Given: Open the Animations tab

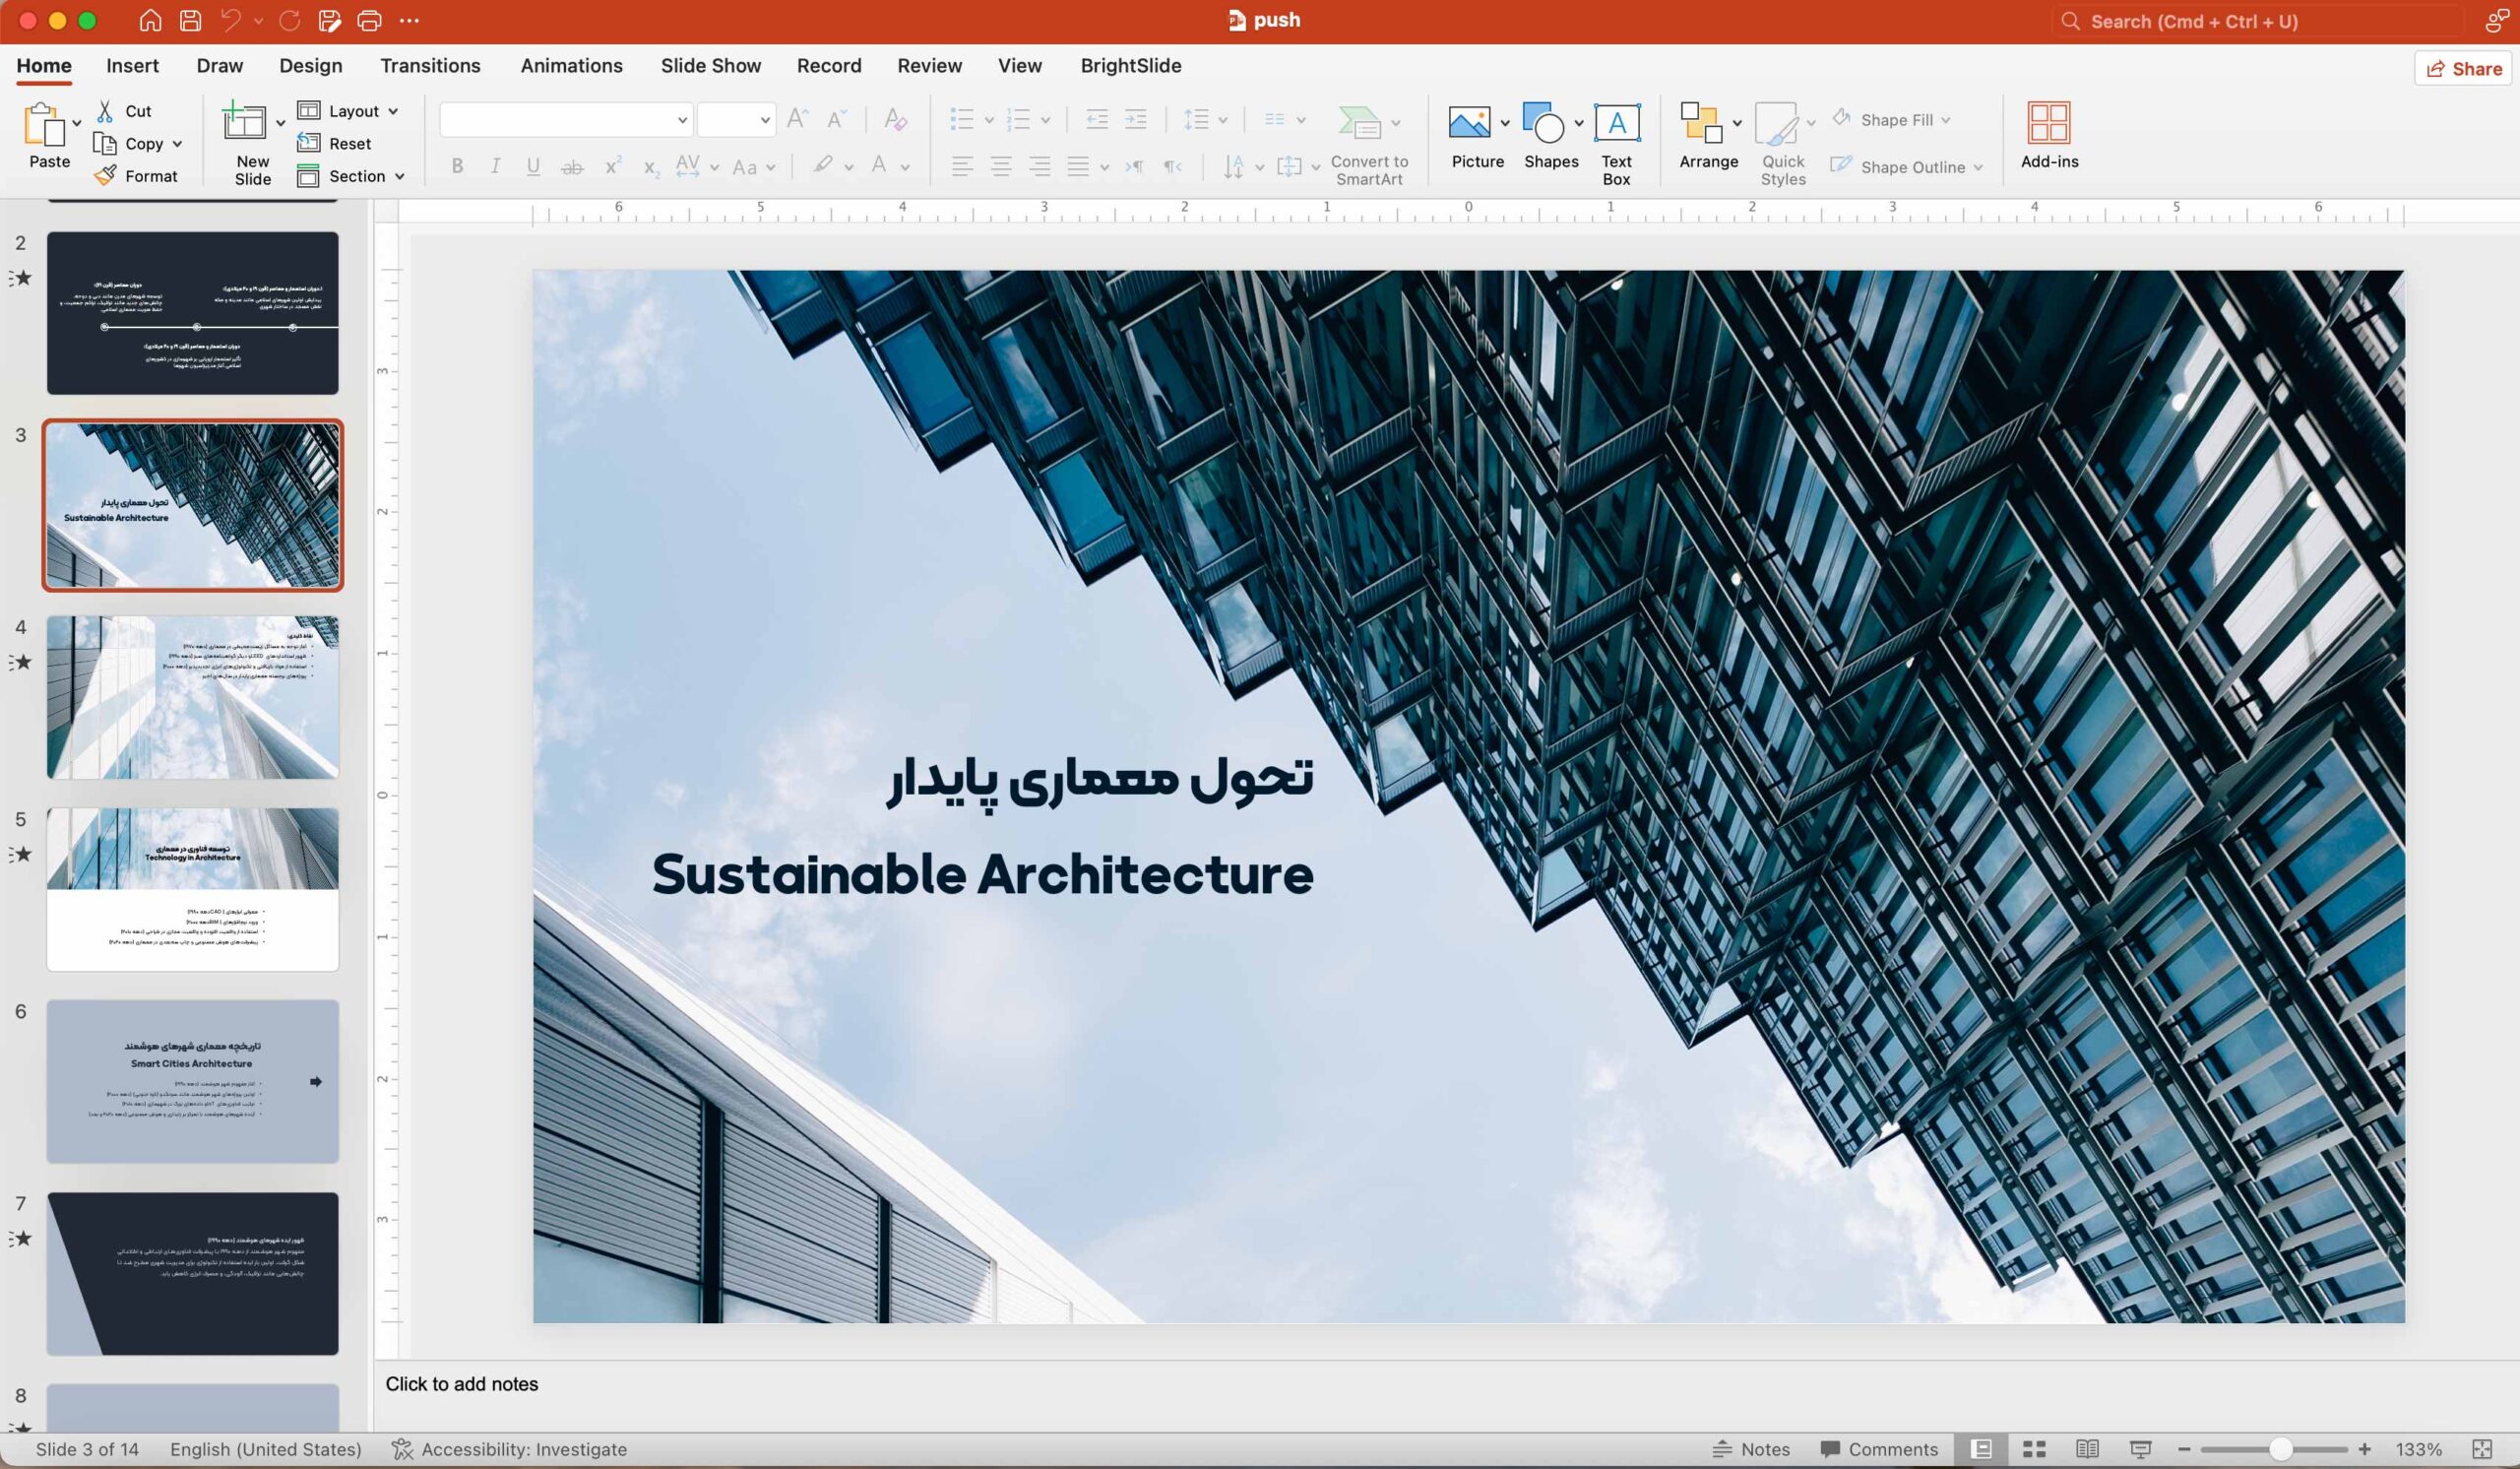Looking at the screenshot, I should tap(571, 65).
